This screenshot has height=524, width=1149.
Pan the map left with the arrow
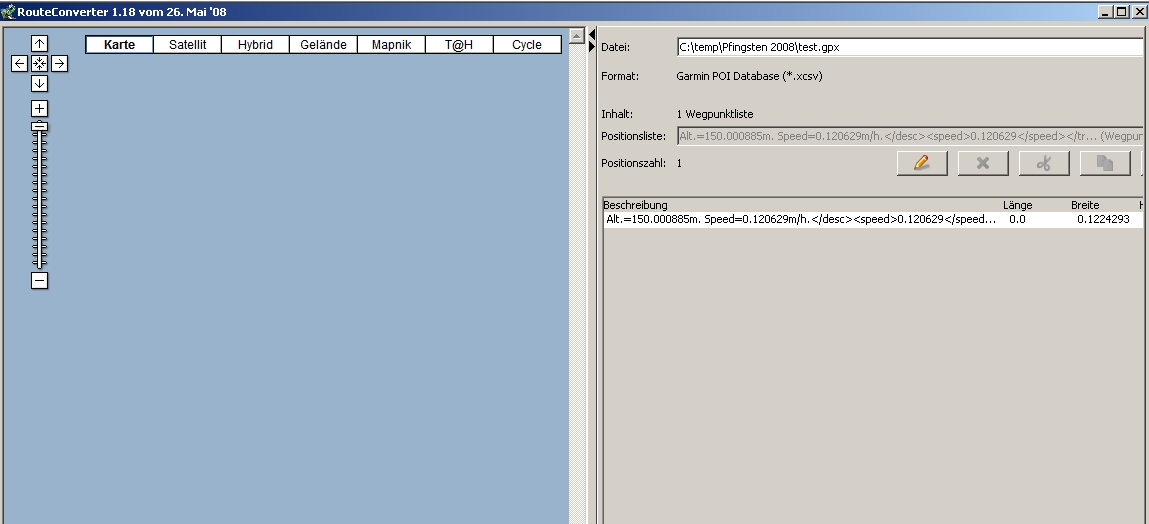pyautogui.click(x=19, y=63)
